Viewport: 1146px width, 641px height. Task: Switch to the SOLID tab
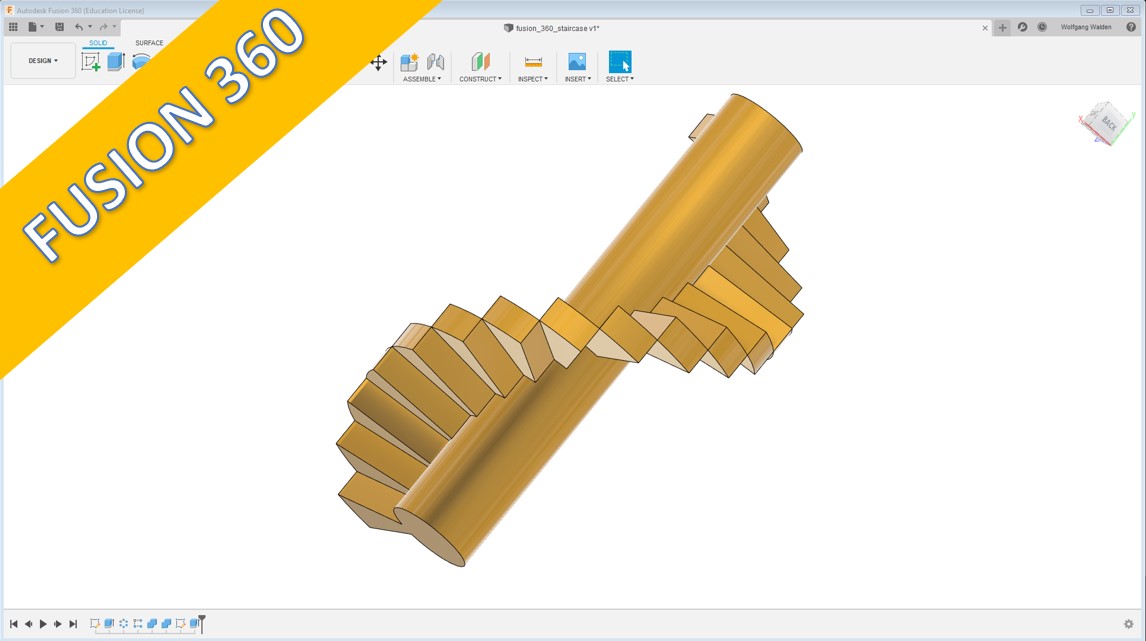pyautogui.click(x=98, y=43)
